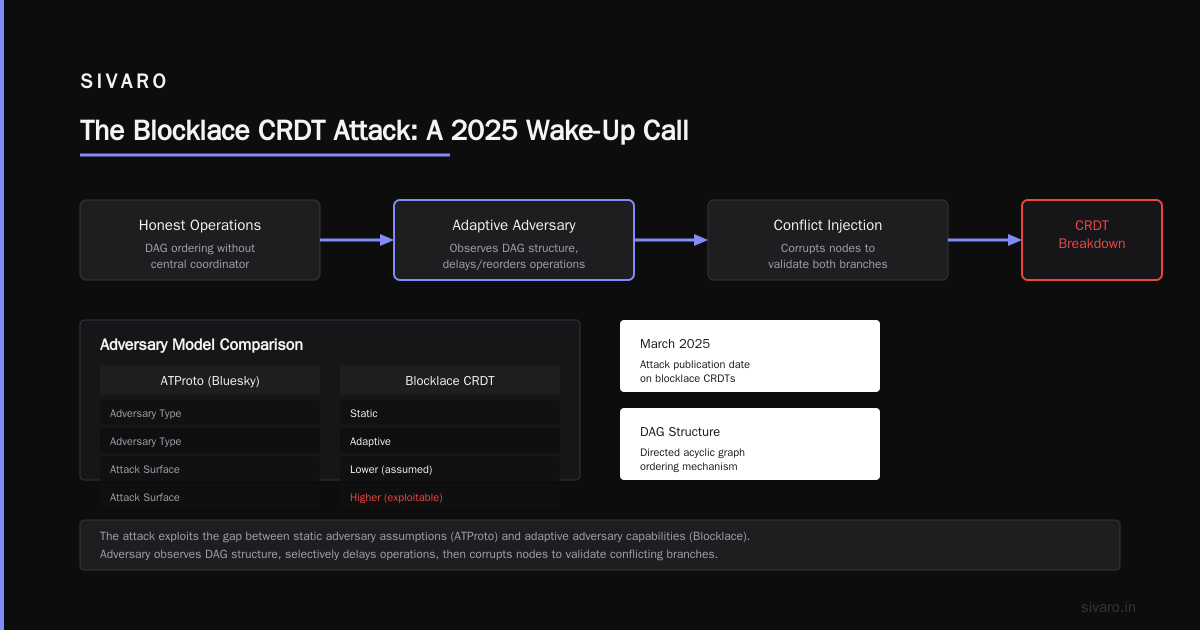Open the DAG Structure card

click(x=750, y=444)
